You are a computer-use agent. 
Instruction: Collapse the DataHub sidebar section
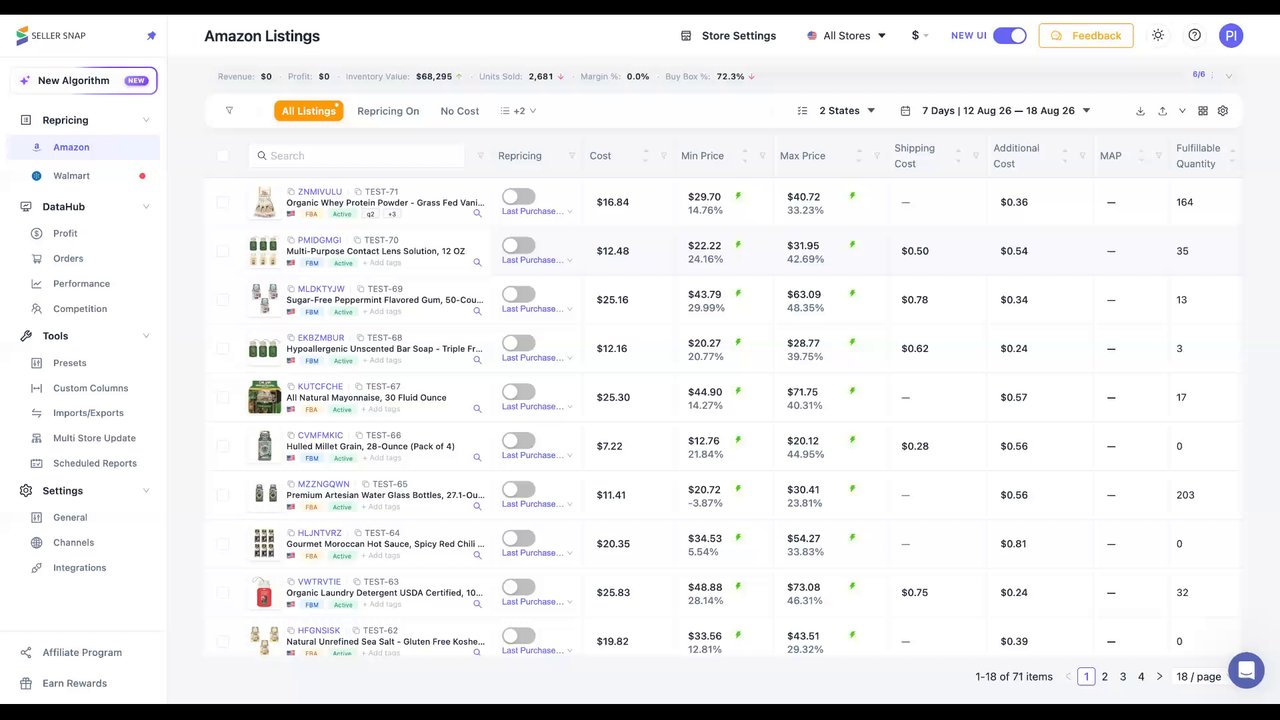pyautogui.click(x=146, y=207)
